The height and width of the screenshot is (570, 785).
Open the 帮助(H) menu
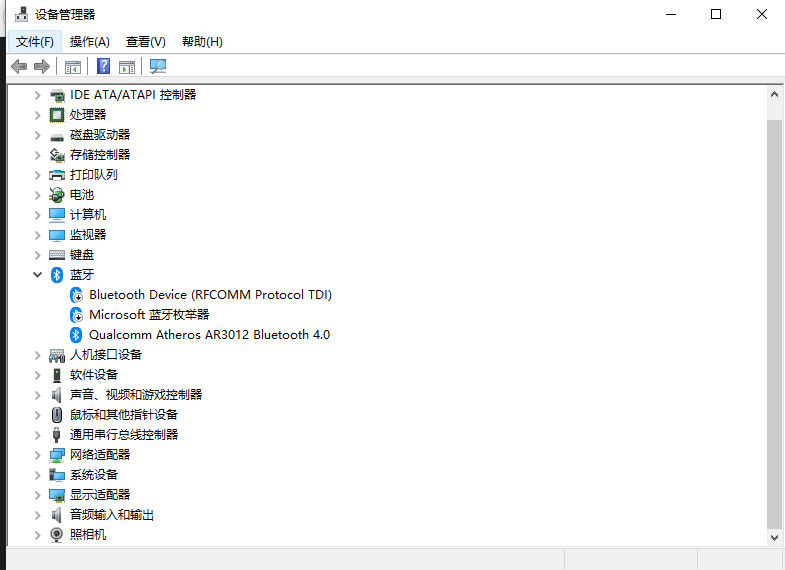(202, 42)
